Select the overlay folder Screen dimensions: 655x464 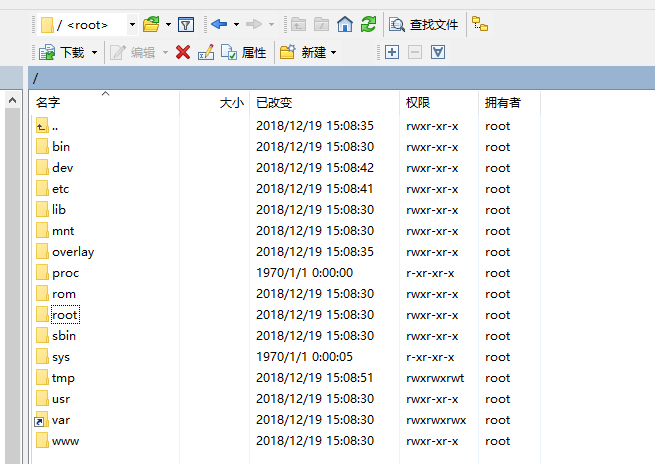65,252
